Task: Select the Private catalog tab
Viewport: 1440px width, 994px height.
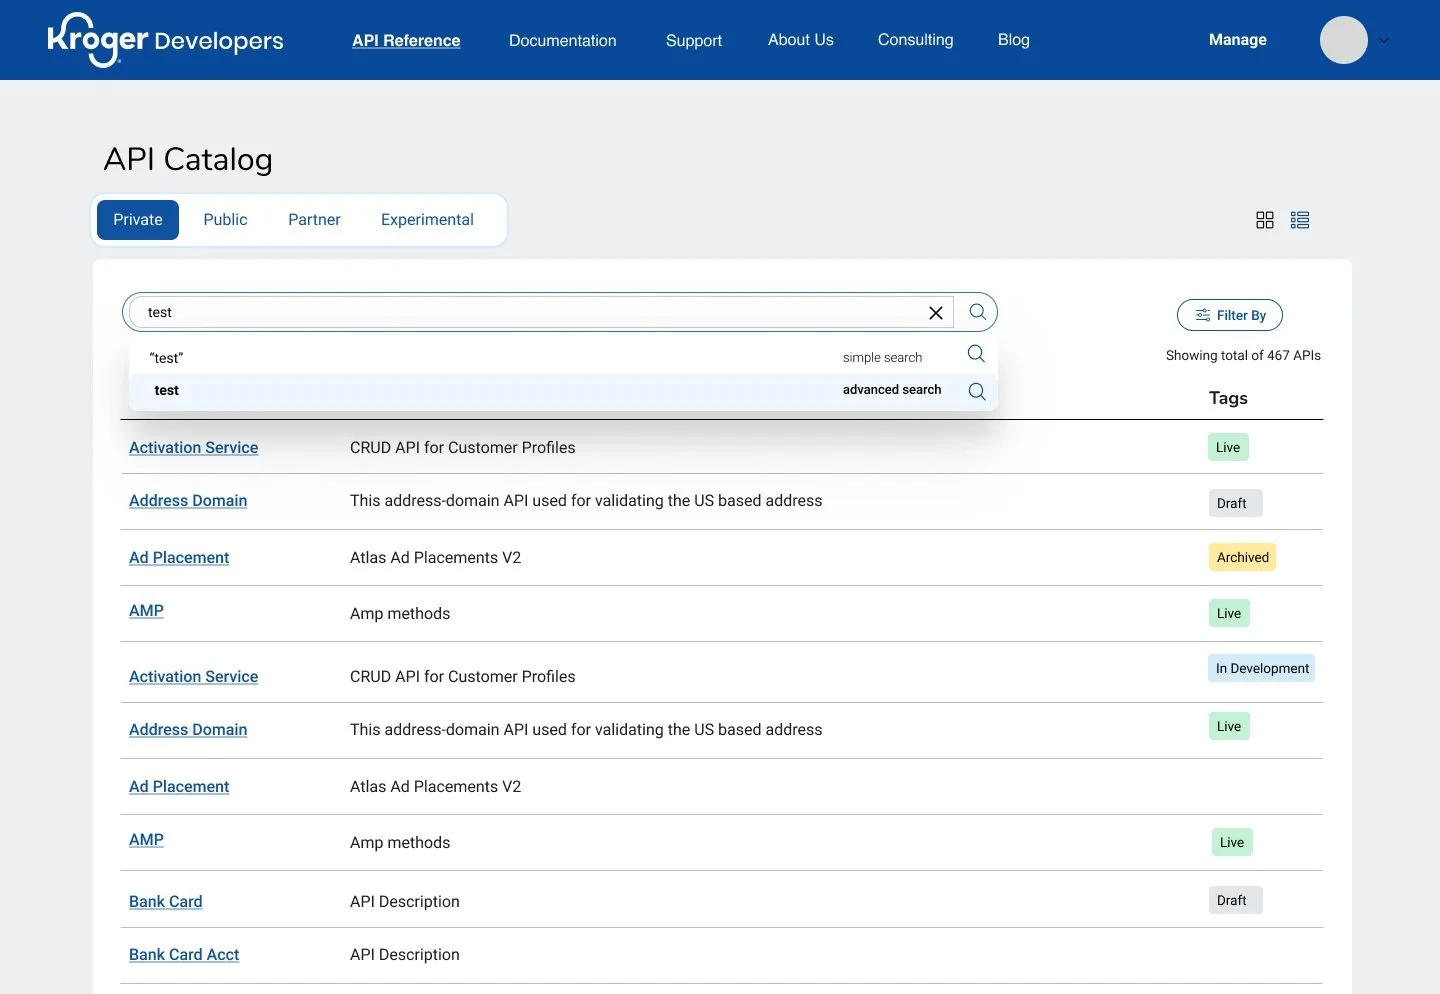Action: (138, 220)
